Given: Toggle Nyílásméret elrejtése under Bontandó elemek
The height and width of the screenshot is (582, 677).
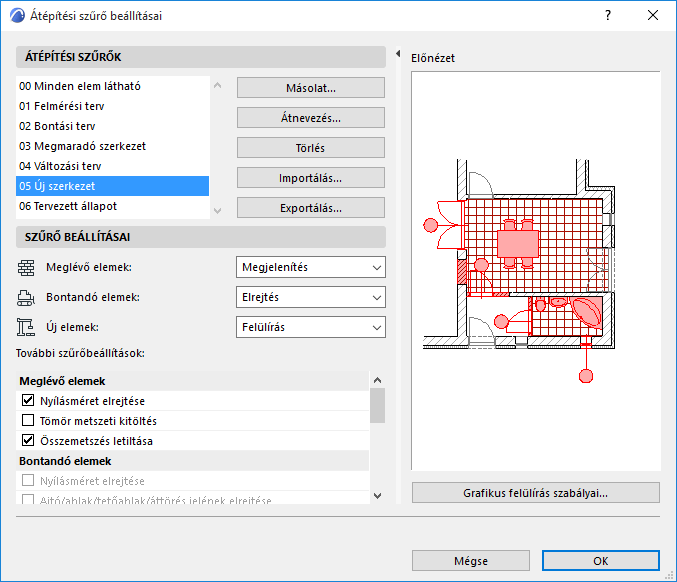Looking at the screenshot, I should (x=28, y=481).
